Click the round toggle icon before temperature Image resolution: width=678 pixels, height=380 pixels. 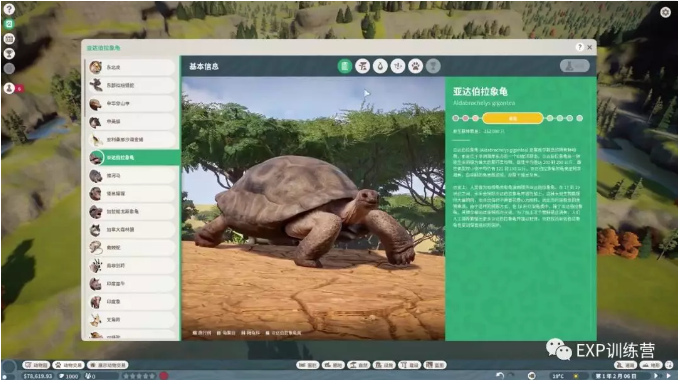coord(532,376)
